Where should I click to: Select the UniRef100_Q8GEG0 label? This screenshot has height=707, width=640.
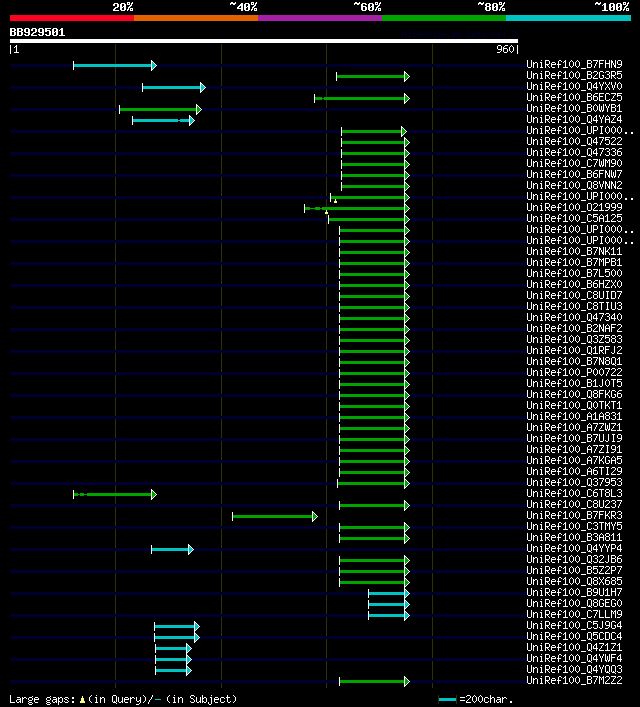[x=574, y=603]
